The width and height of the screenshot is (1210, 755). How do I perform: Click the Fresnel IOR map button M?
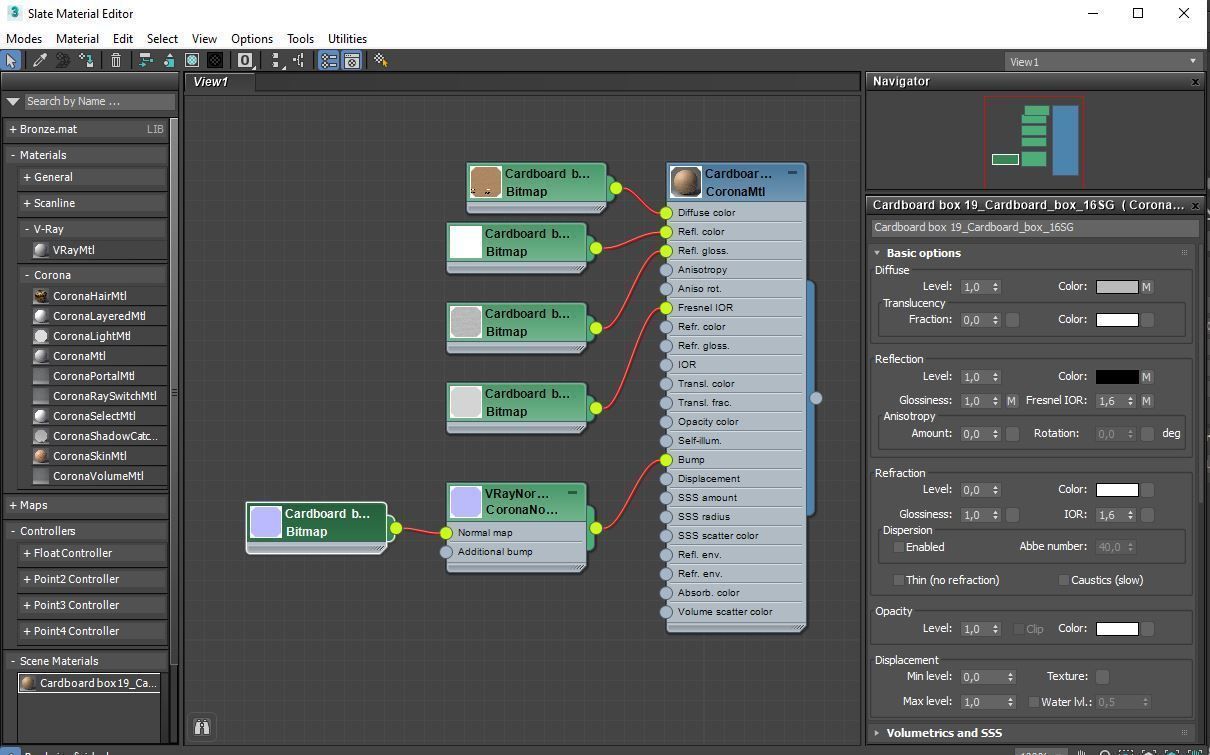[x=1147, y=401]
